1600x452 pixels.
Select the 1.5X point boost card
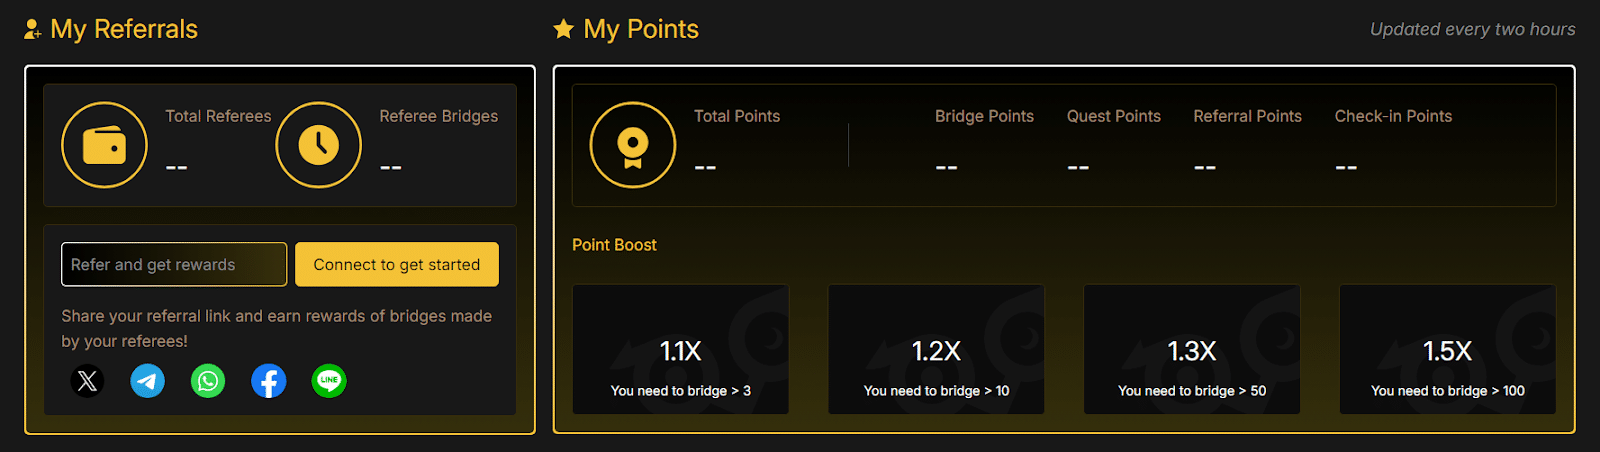[1448, 349]
